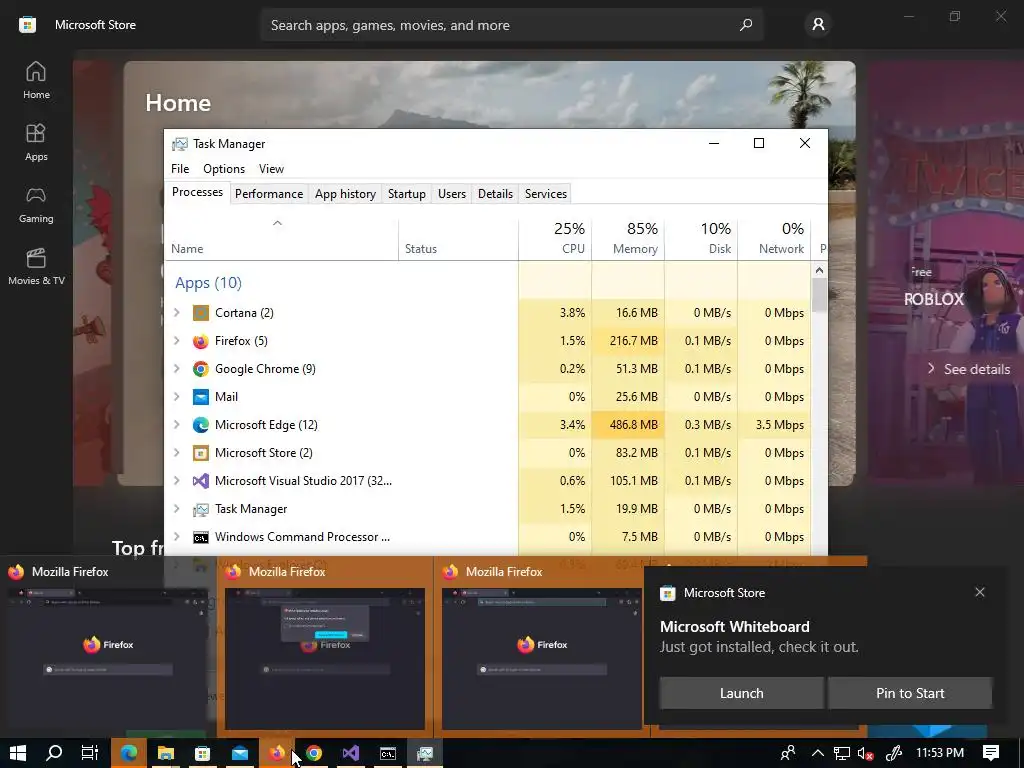The height and width of the screenshot is (768, 1024).
Task: Open Microsoft Edge from taskbar
Action: click(129, 753)
